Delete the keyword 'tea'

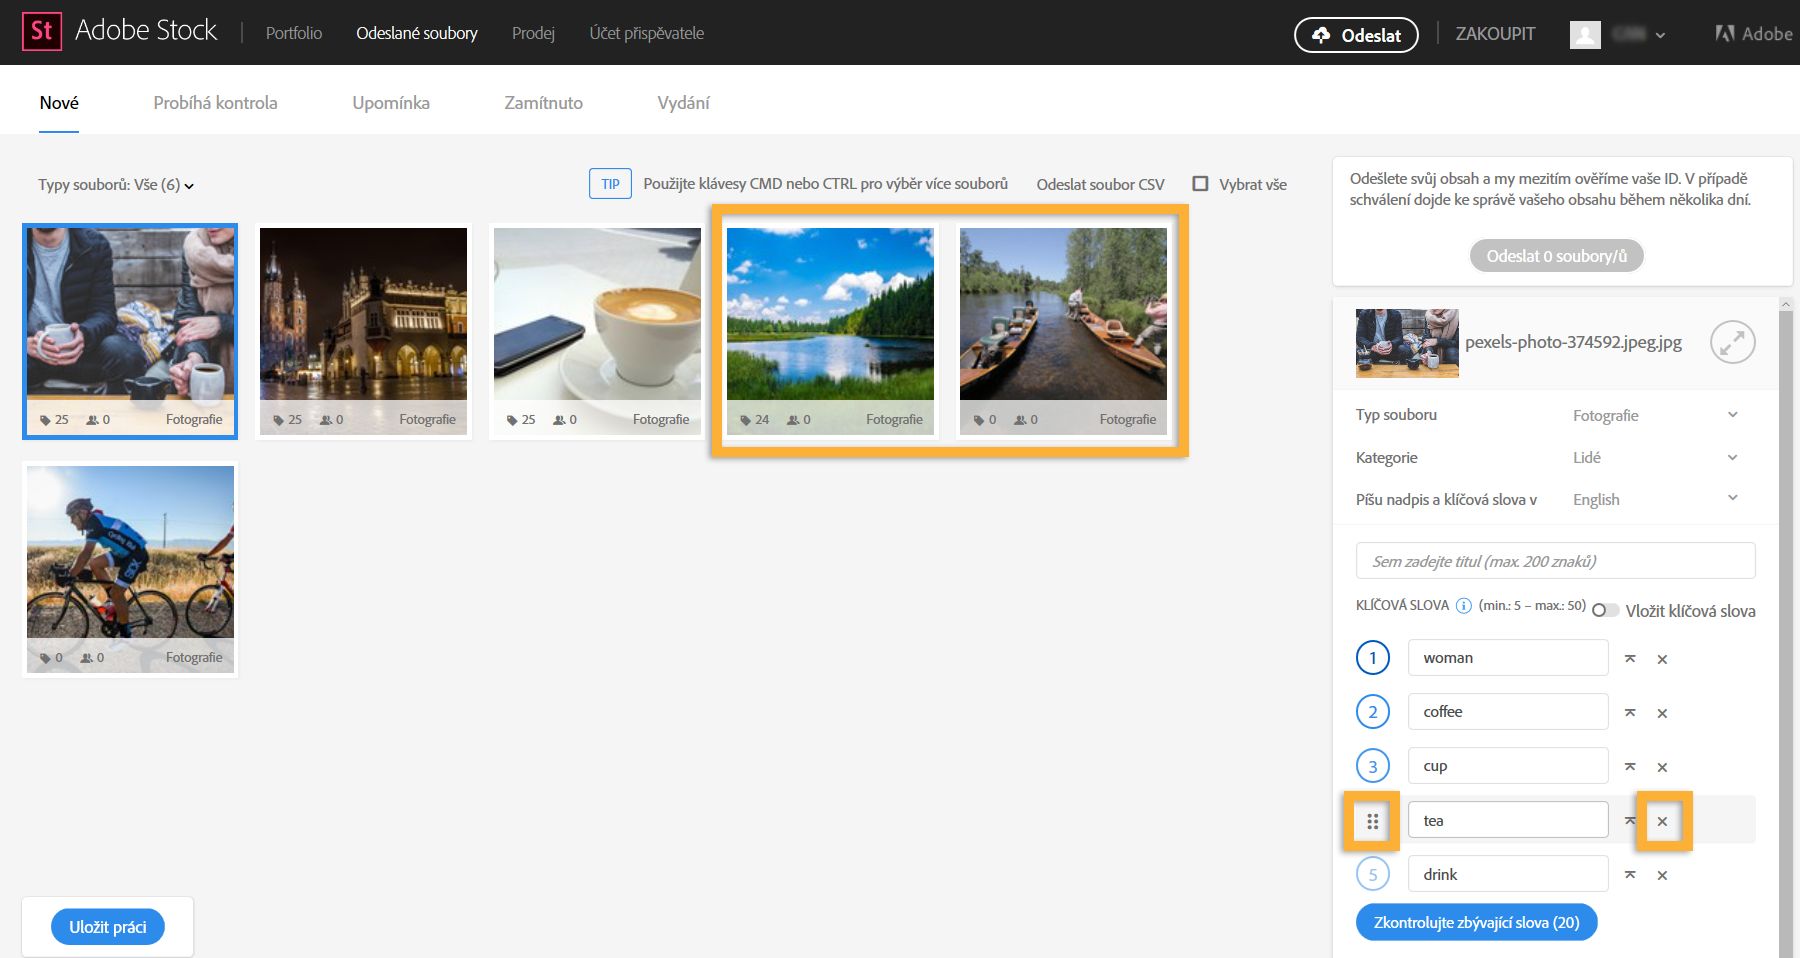point(1662,821)
